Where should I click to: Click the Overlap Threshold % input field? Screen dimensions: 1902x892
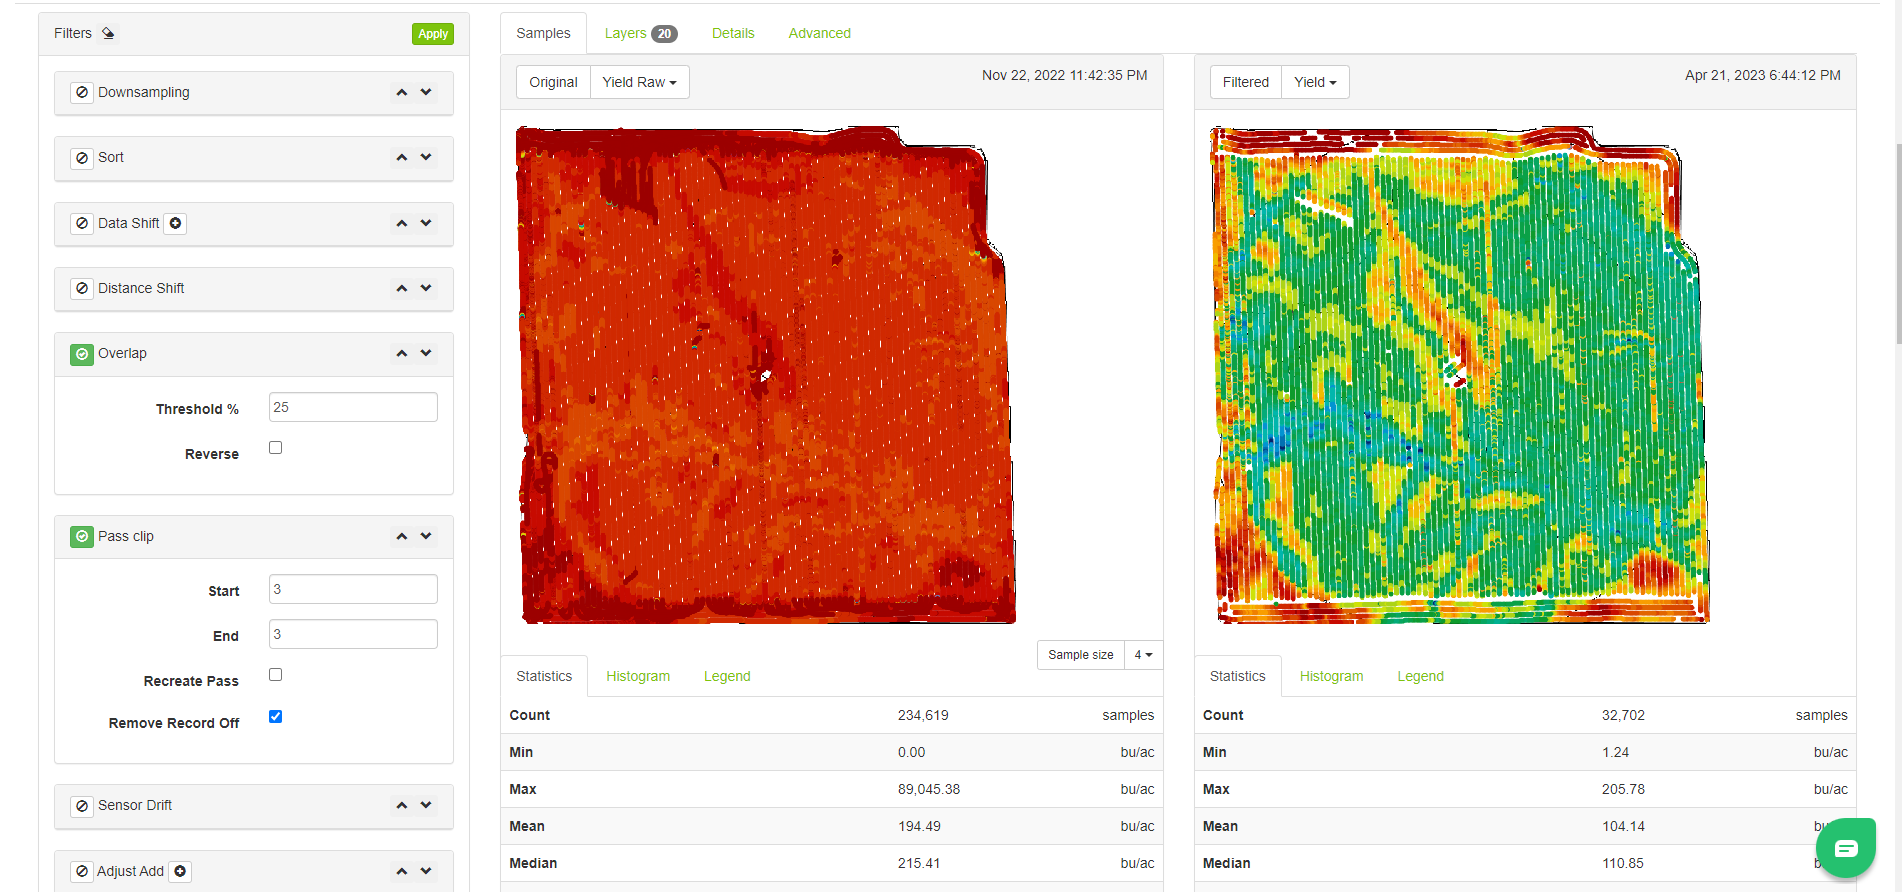point(353,407)
